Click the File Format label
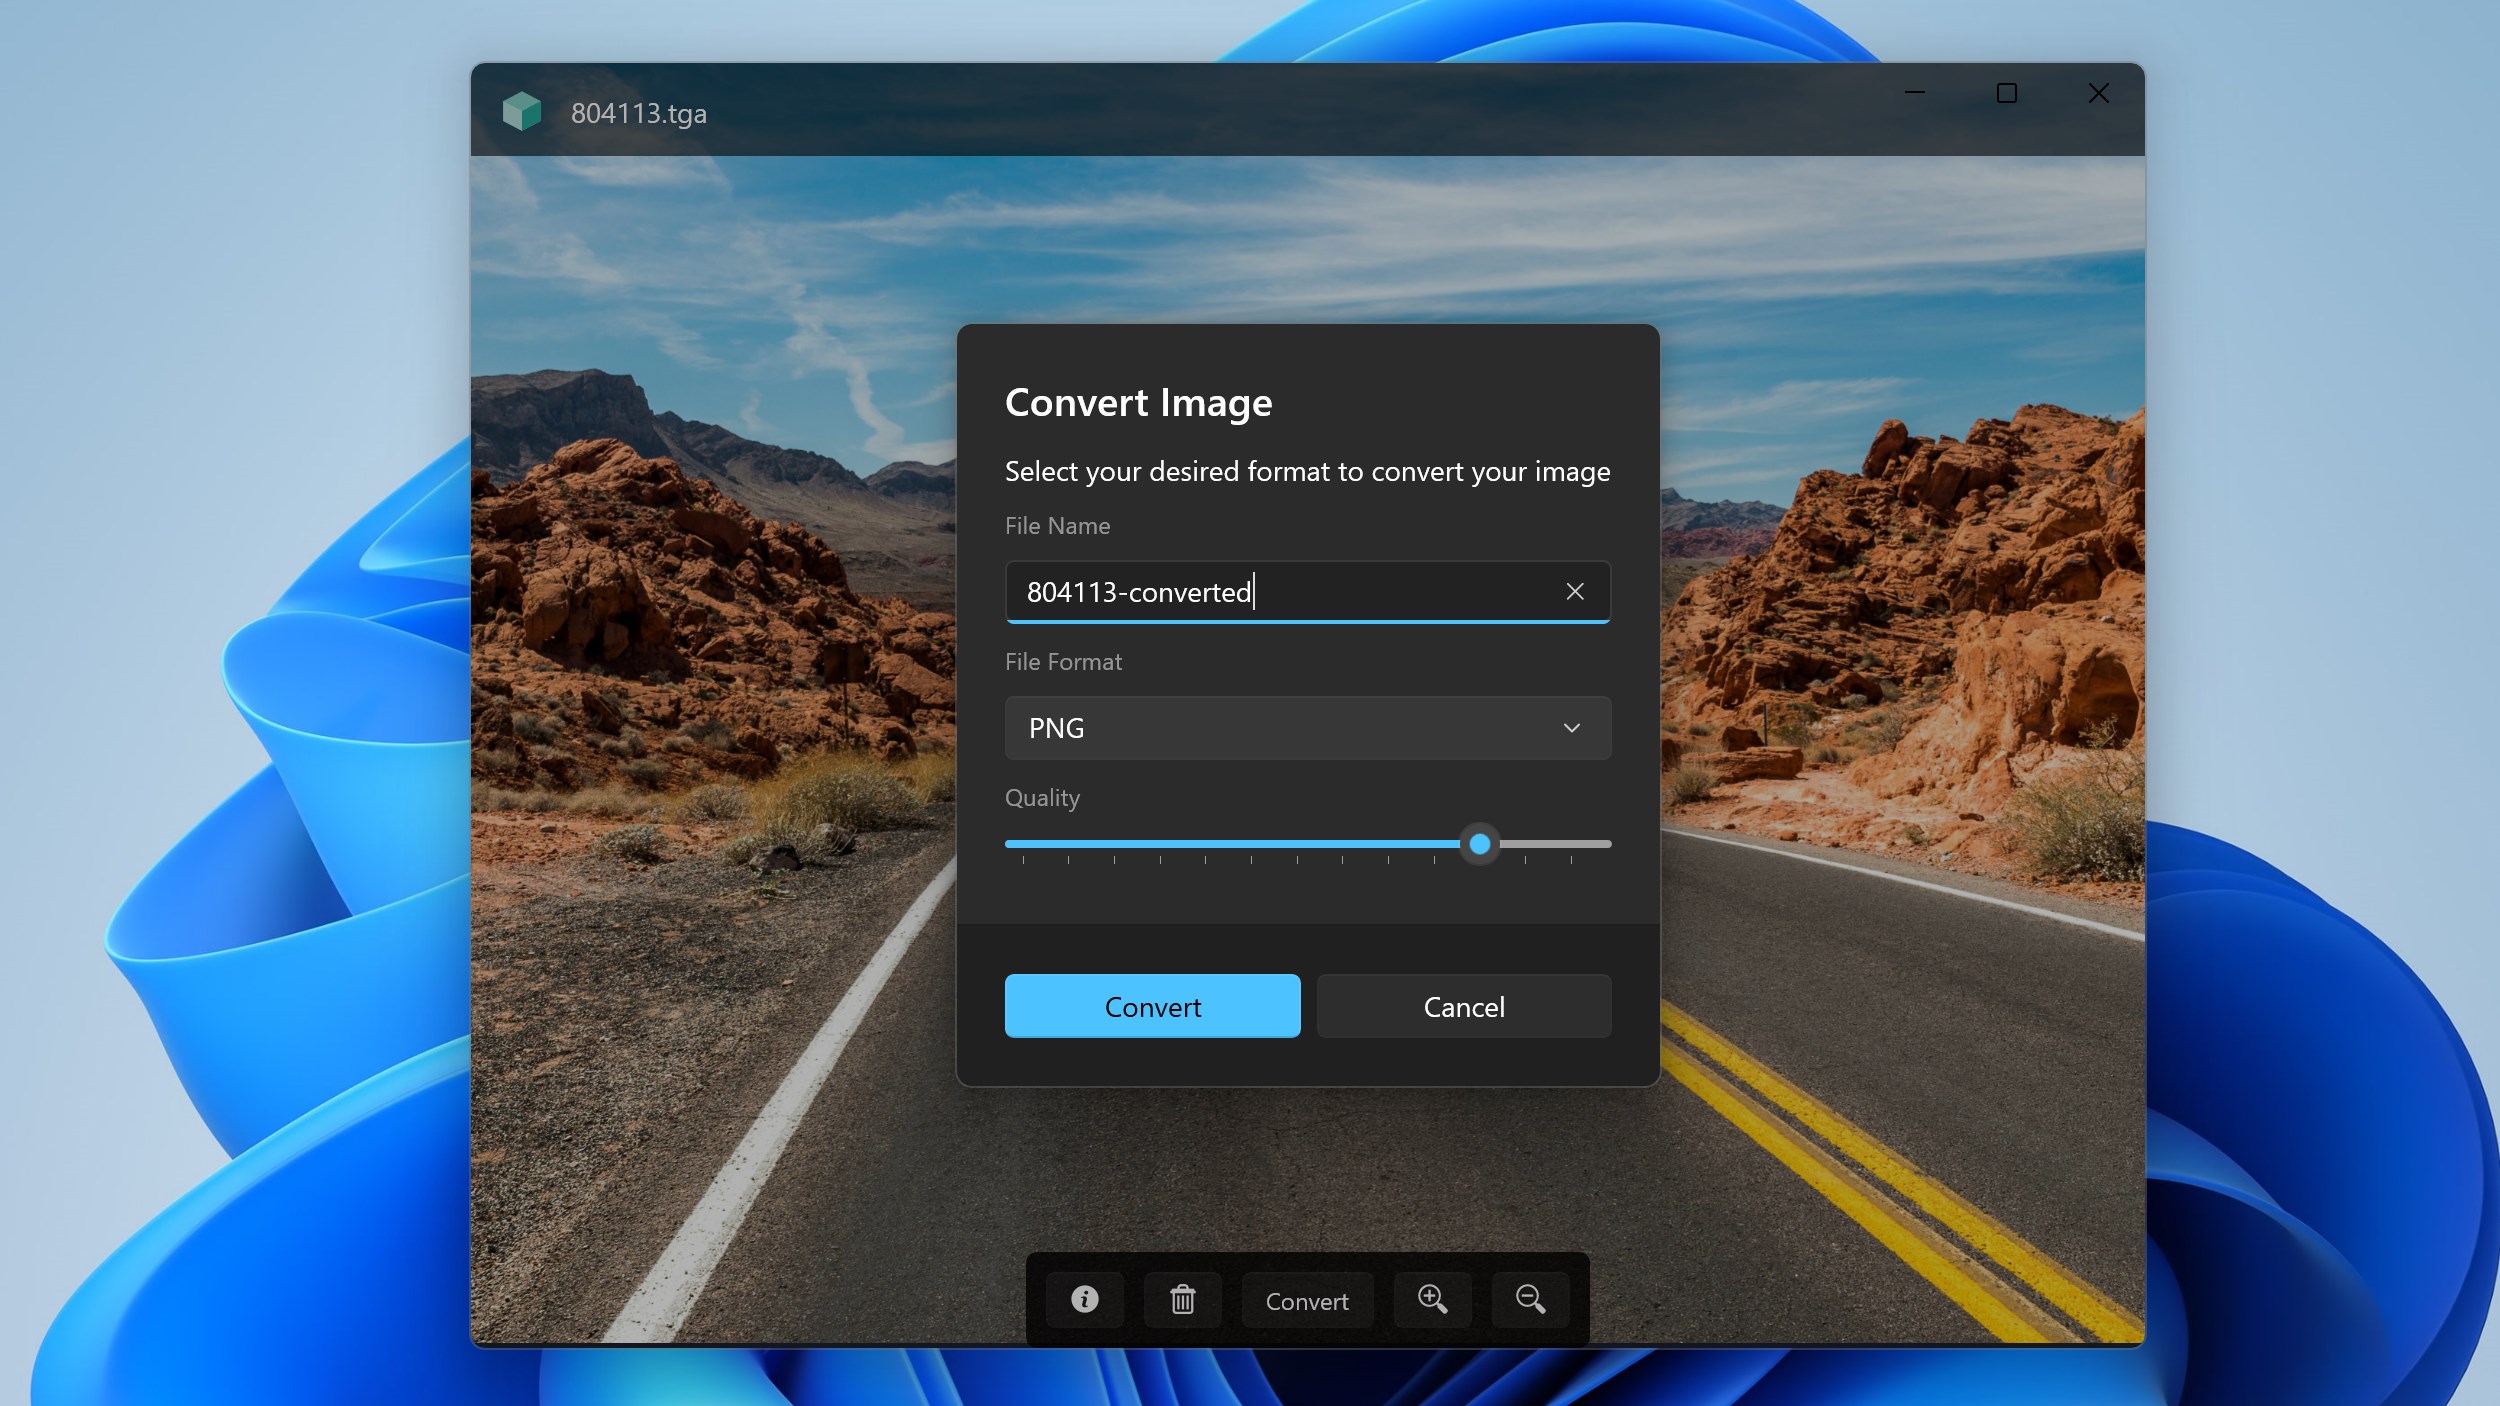The width and height of the screenshot is (2500, 1406). pos(1063,662)
